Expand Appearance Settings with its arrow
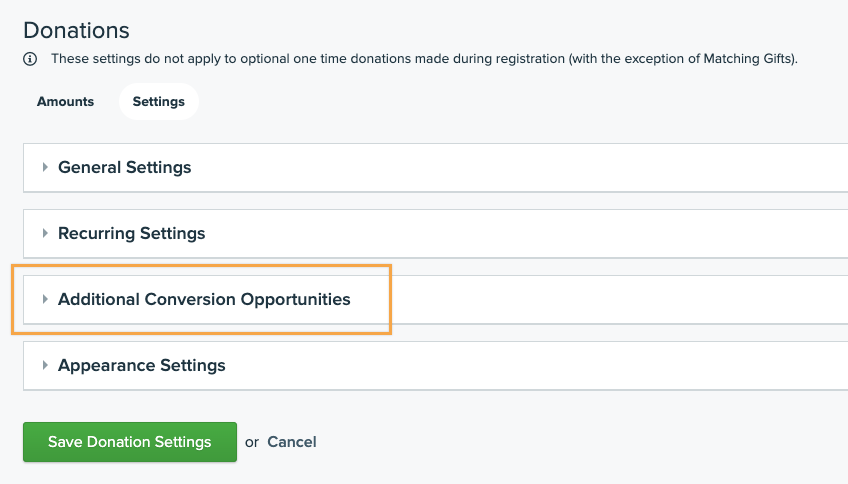848x484 pixels. click(x=45, y=365)
